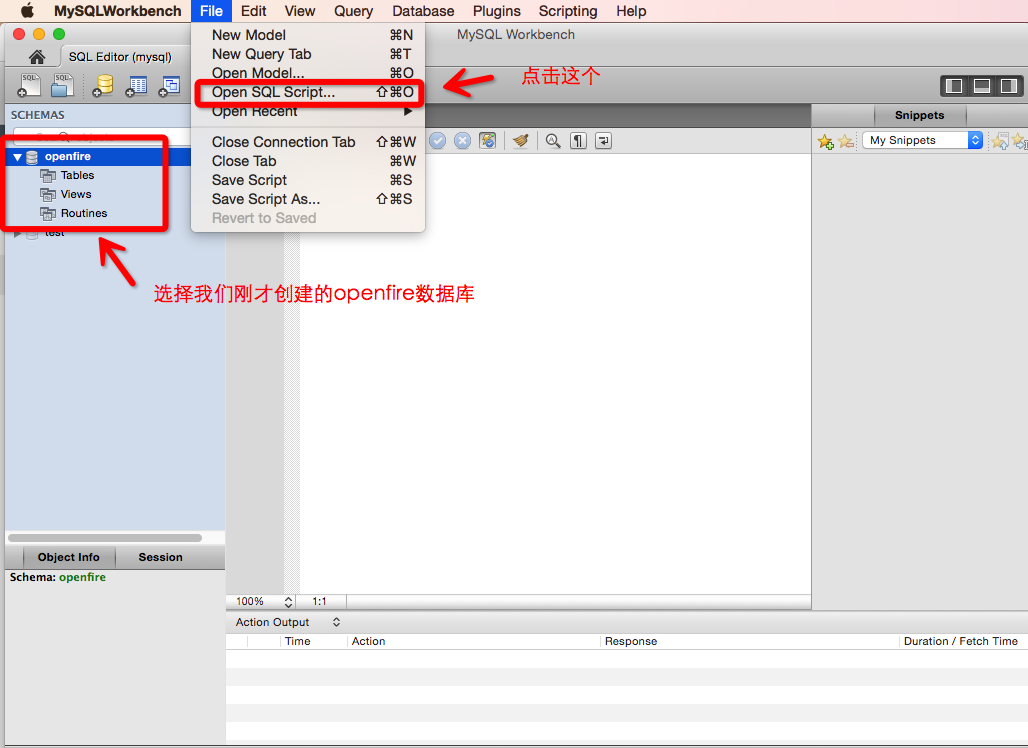Toggle the left sidebar panel

click(955, 86)
